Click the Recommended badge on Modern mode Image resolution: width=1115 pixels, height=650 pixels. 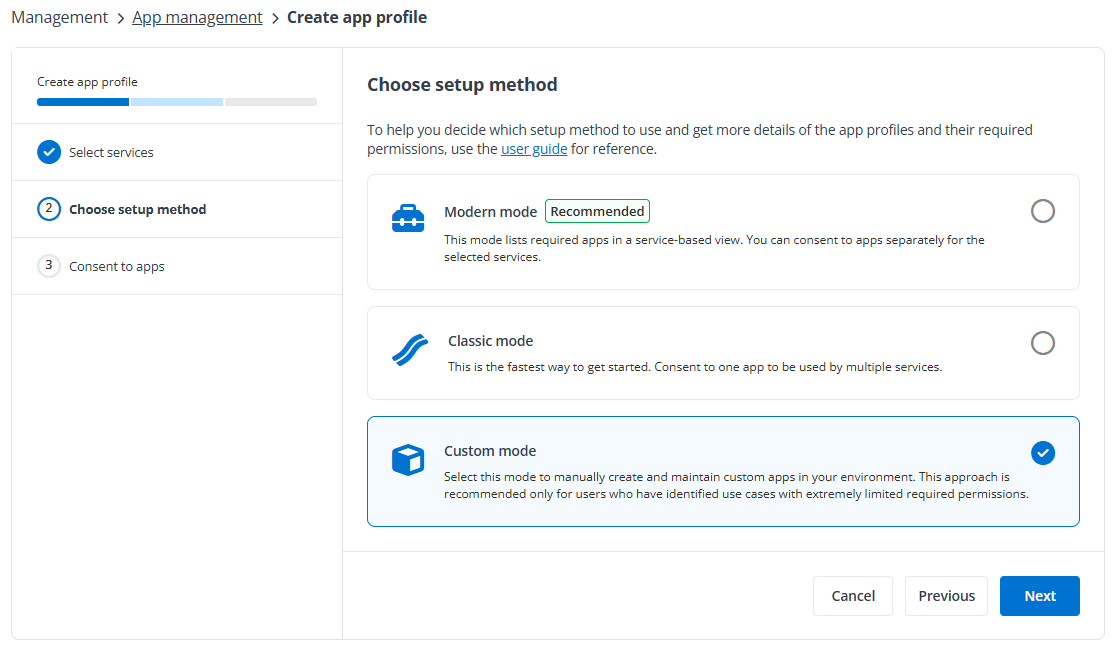click(x=597, y=211)
